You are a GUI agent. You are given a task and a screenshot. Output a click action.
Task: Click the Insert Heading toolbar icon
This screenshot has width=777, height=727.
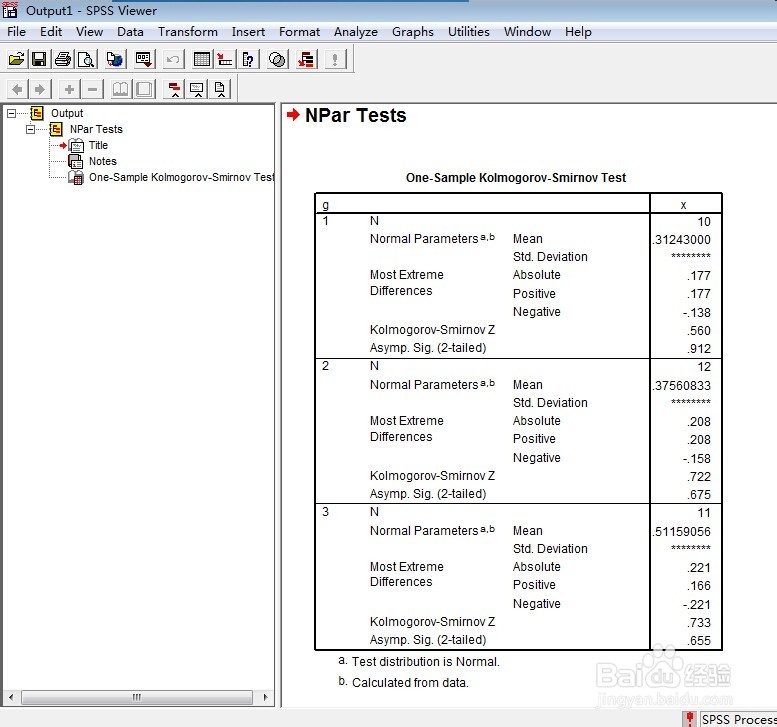click(174, 89)
